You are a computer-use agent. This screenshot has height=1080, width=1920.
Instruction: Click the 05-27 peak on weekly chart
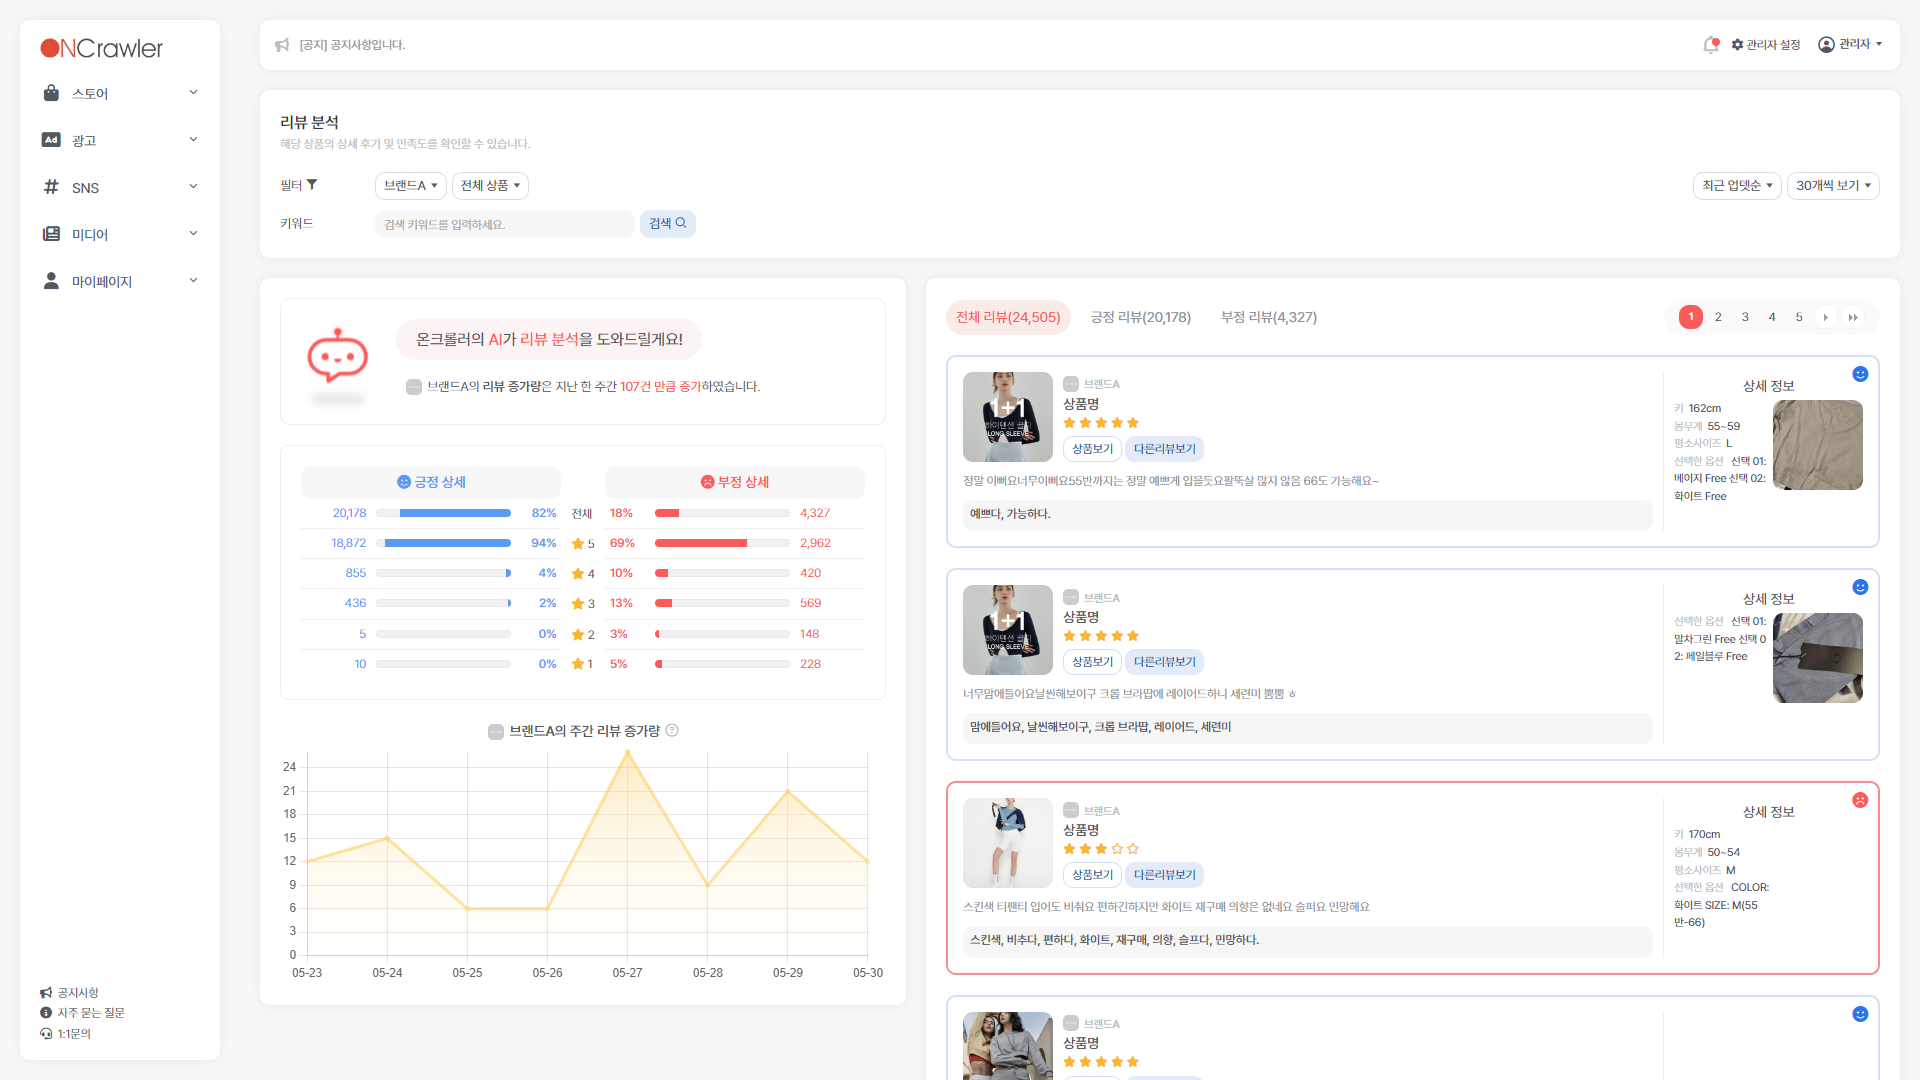(628, 752)
